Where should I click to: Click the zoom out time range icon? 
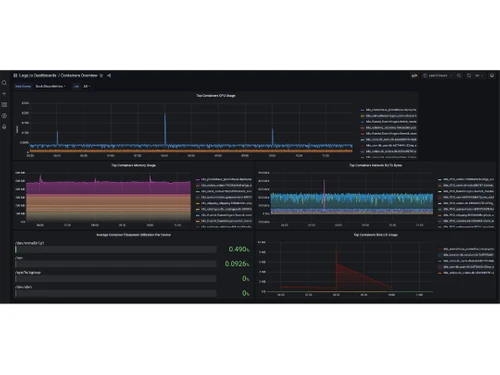tap(459, 76)
